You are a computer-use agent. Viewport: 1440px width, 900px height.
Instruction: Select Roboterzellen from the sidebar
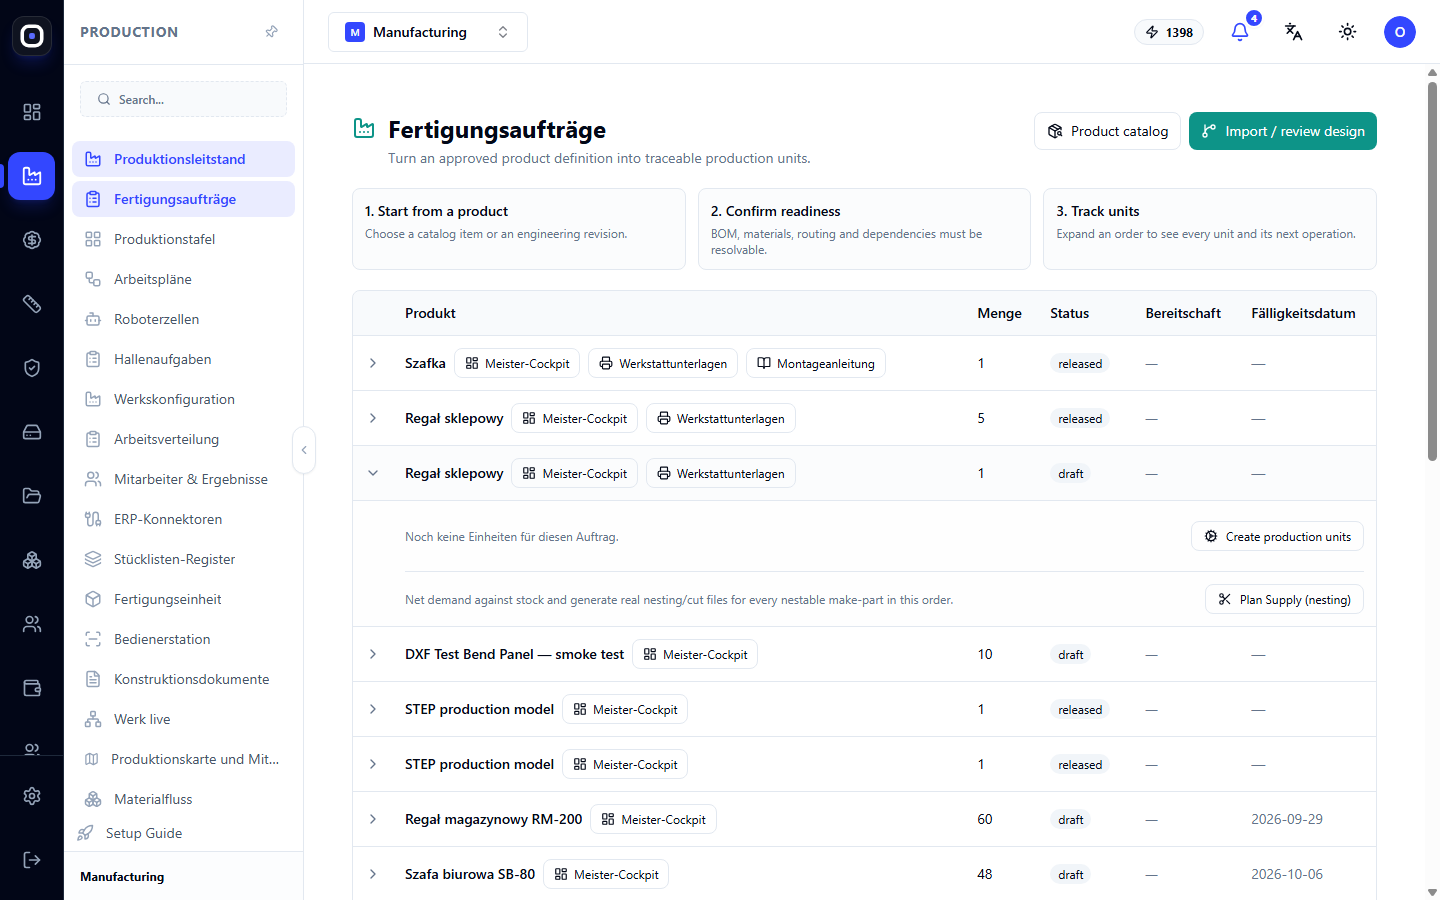tap(183, 319)
